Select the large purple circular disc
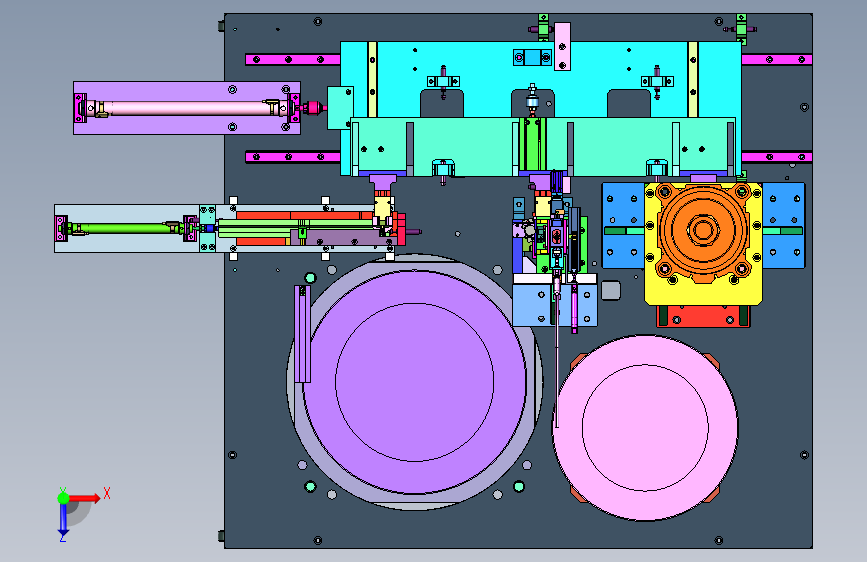Image resolution: width=867 pixels, height=562 pixels. [415, 382]
